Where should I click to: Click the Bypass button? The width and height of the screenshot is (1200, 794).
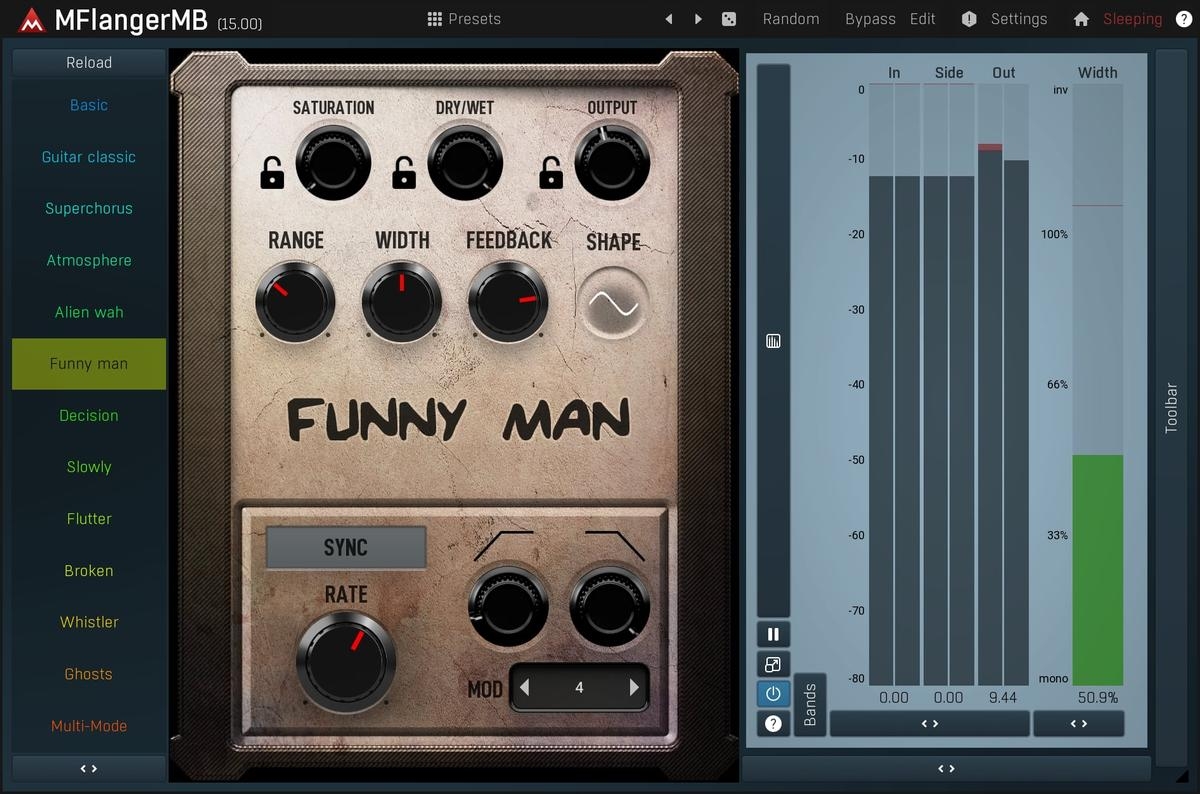(870, 19)
